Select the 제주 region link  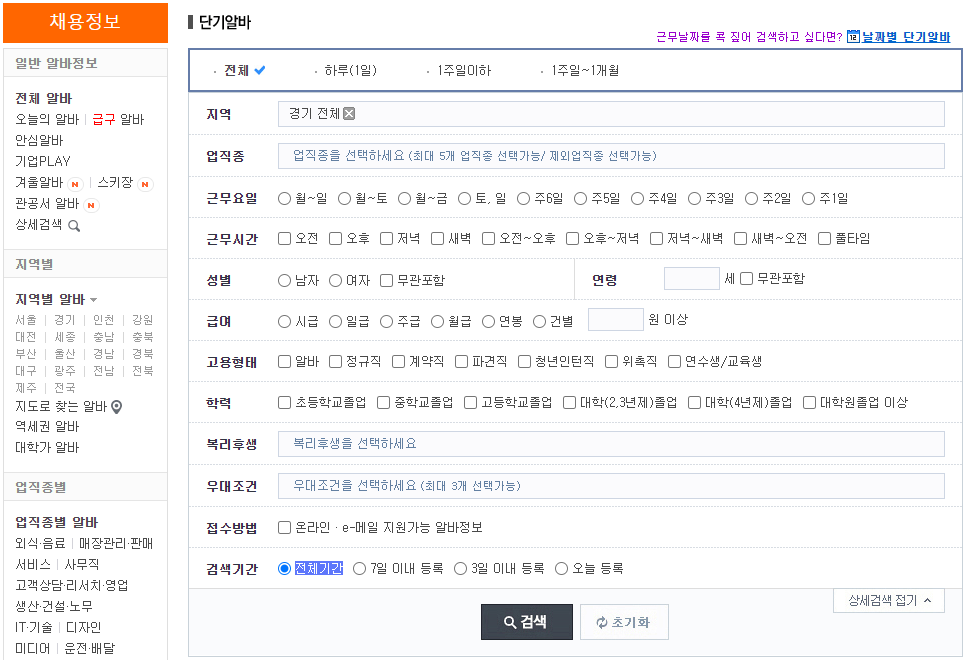pyautogui.click(x=26, y=388)
